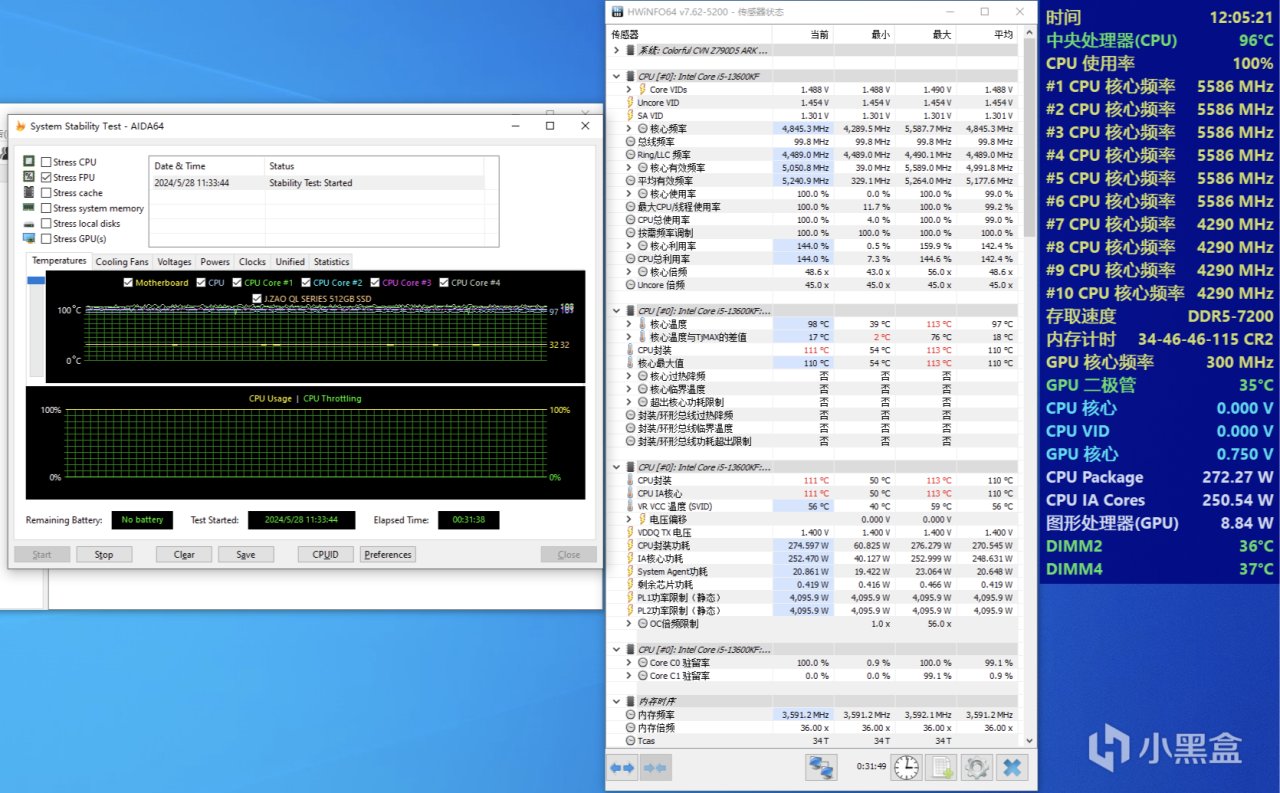Click the lightning icon beside SA VID
Screen dimensions: 1280x793
point(630,115)
